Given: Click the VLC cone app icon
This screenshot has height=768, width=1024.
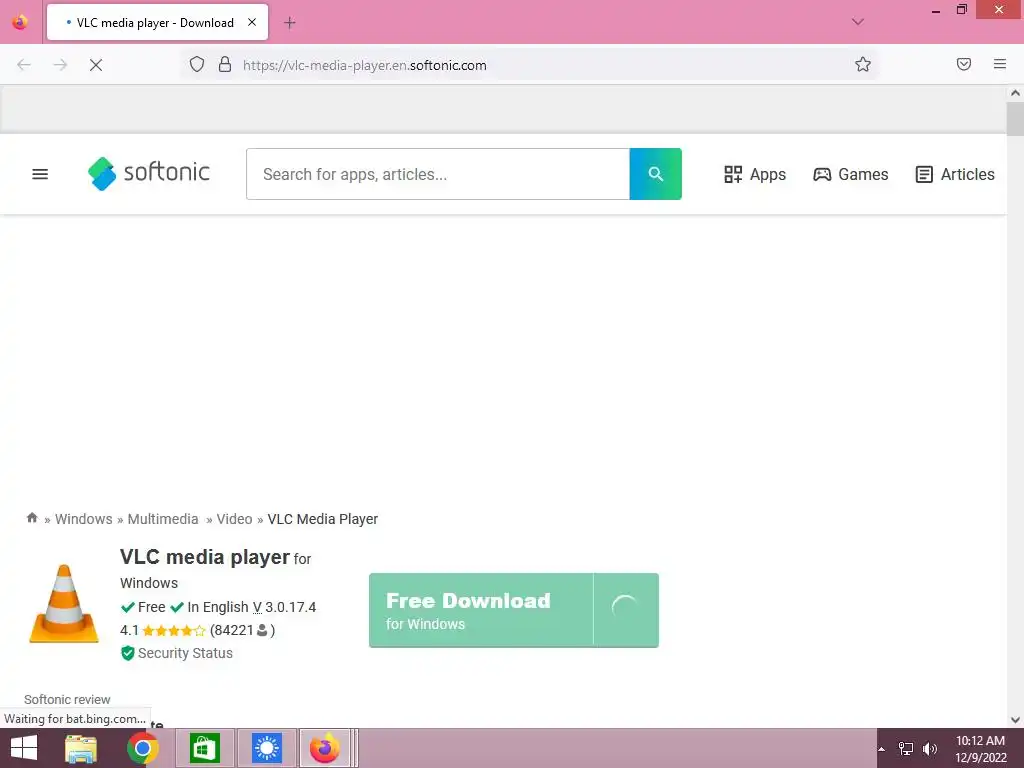Looking at the screenshot, I should 64,603.
